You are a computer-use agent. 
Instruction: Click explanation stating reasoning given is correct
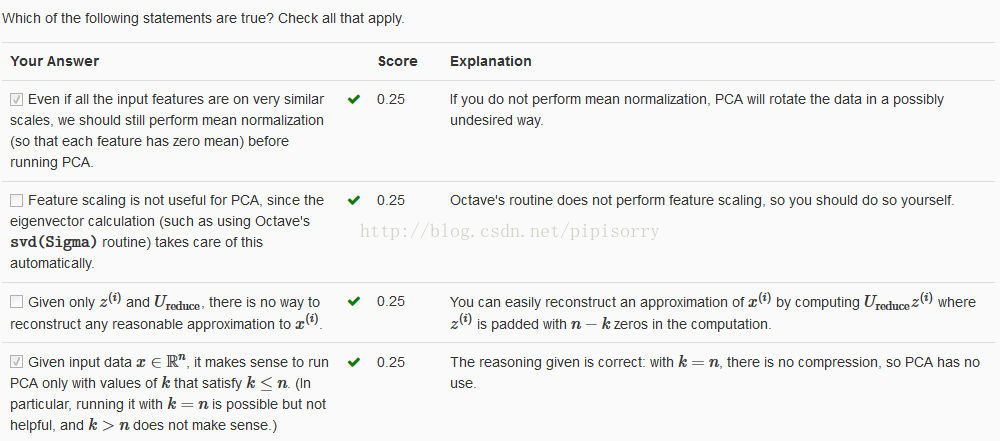point(715,373)
